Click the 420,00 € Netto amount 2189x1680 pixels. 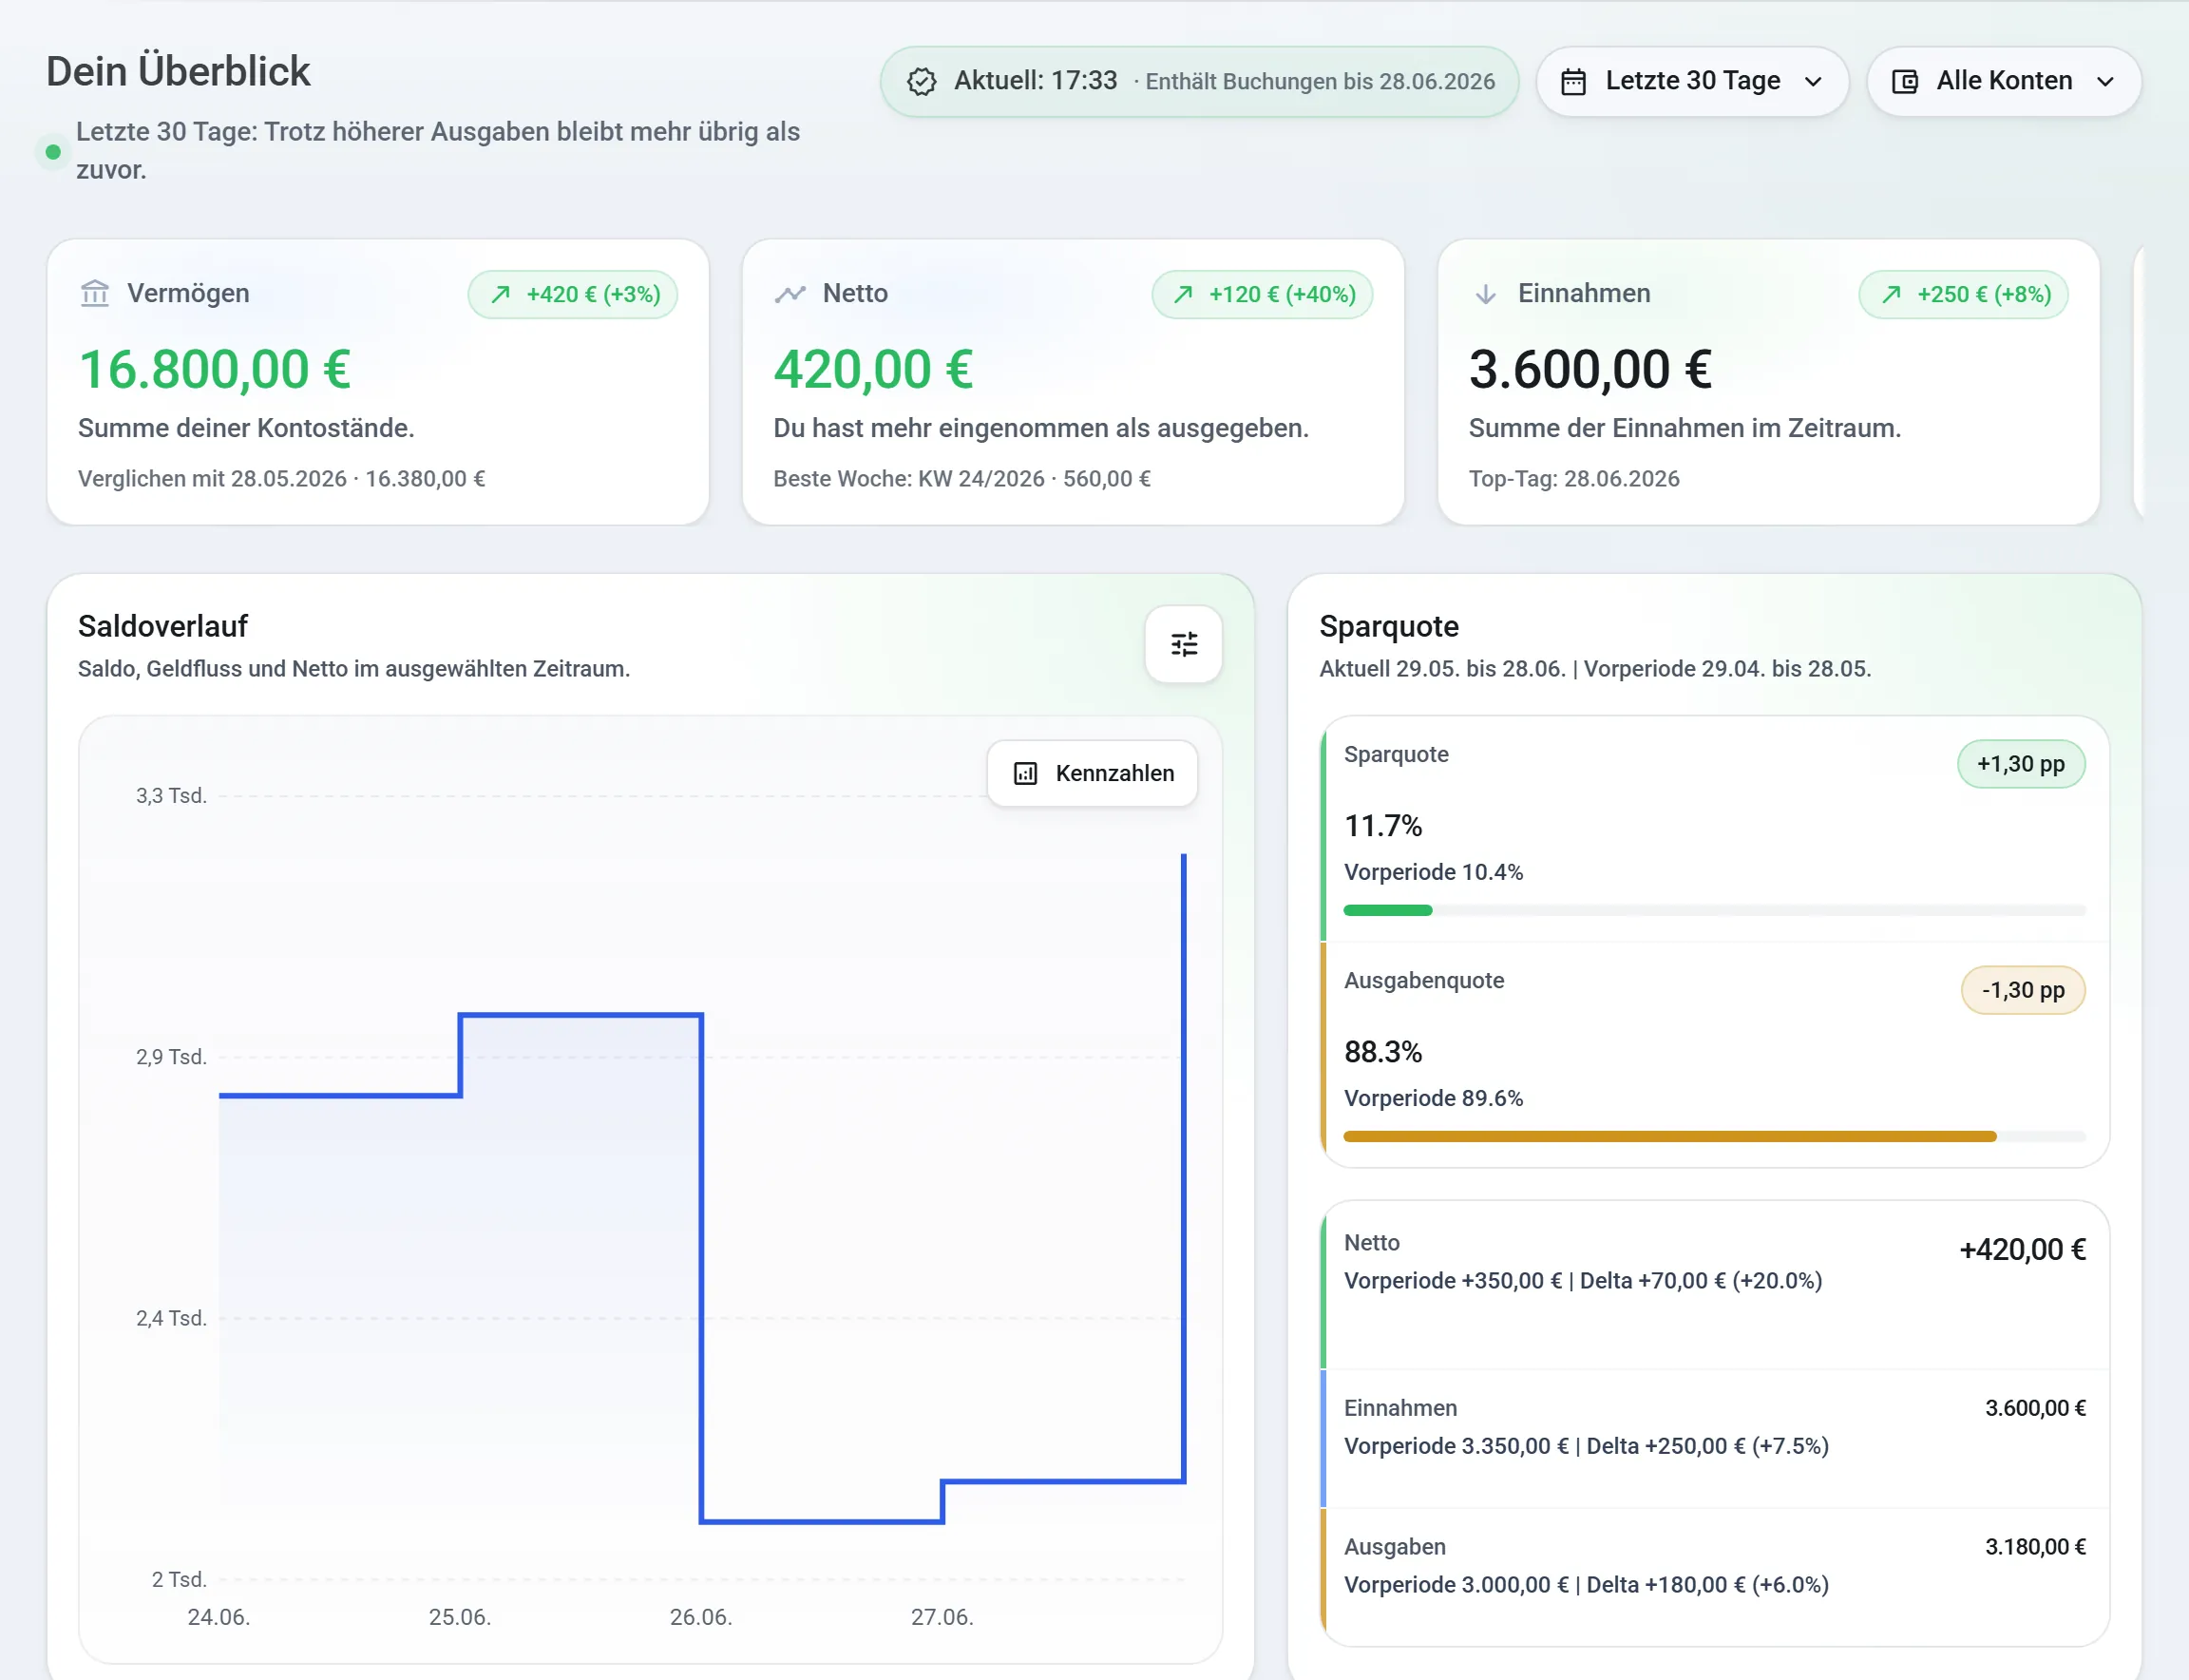coord(873,369)
